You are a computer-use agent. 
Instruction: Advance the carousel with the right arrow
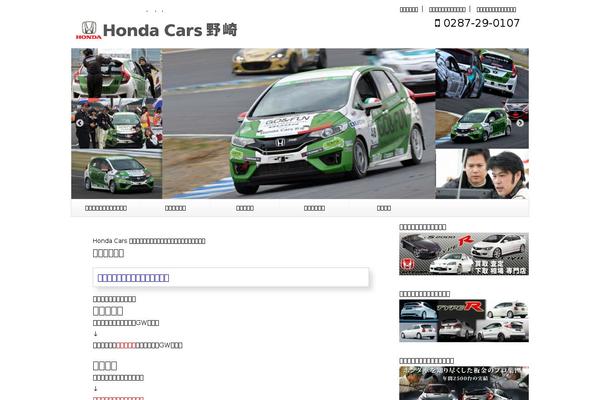click(520, 123)
